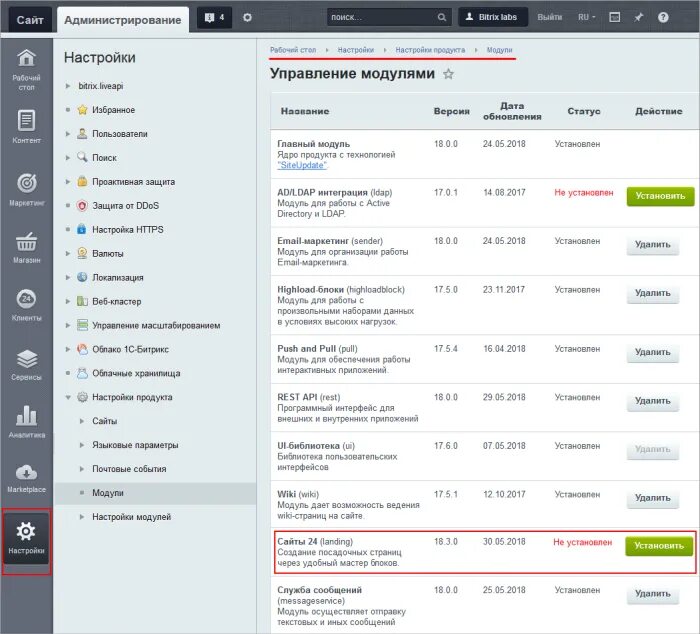Image resolution: width=700 pixels, height=634 pixels.
Task: Install the AD/LDAP интеграция module
Action: (x=660, y=196)
